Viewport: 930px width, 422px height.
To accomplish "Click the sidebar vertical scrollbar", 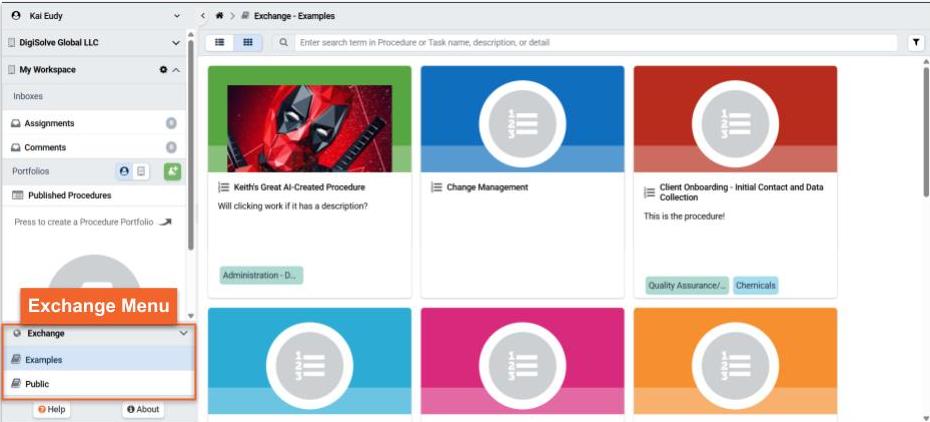I will (190, 145).
